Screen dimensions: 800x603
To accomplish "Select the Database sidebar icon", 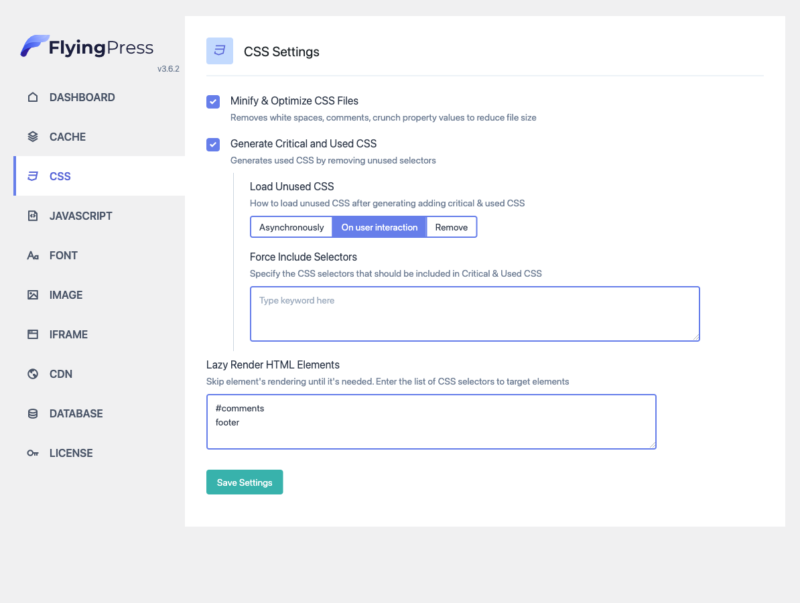I will [x=31, y=413].
